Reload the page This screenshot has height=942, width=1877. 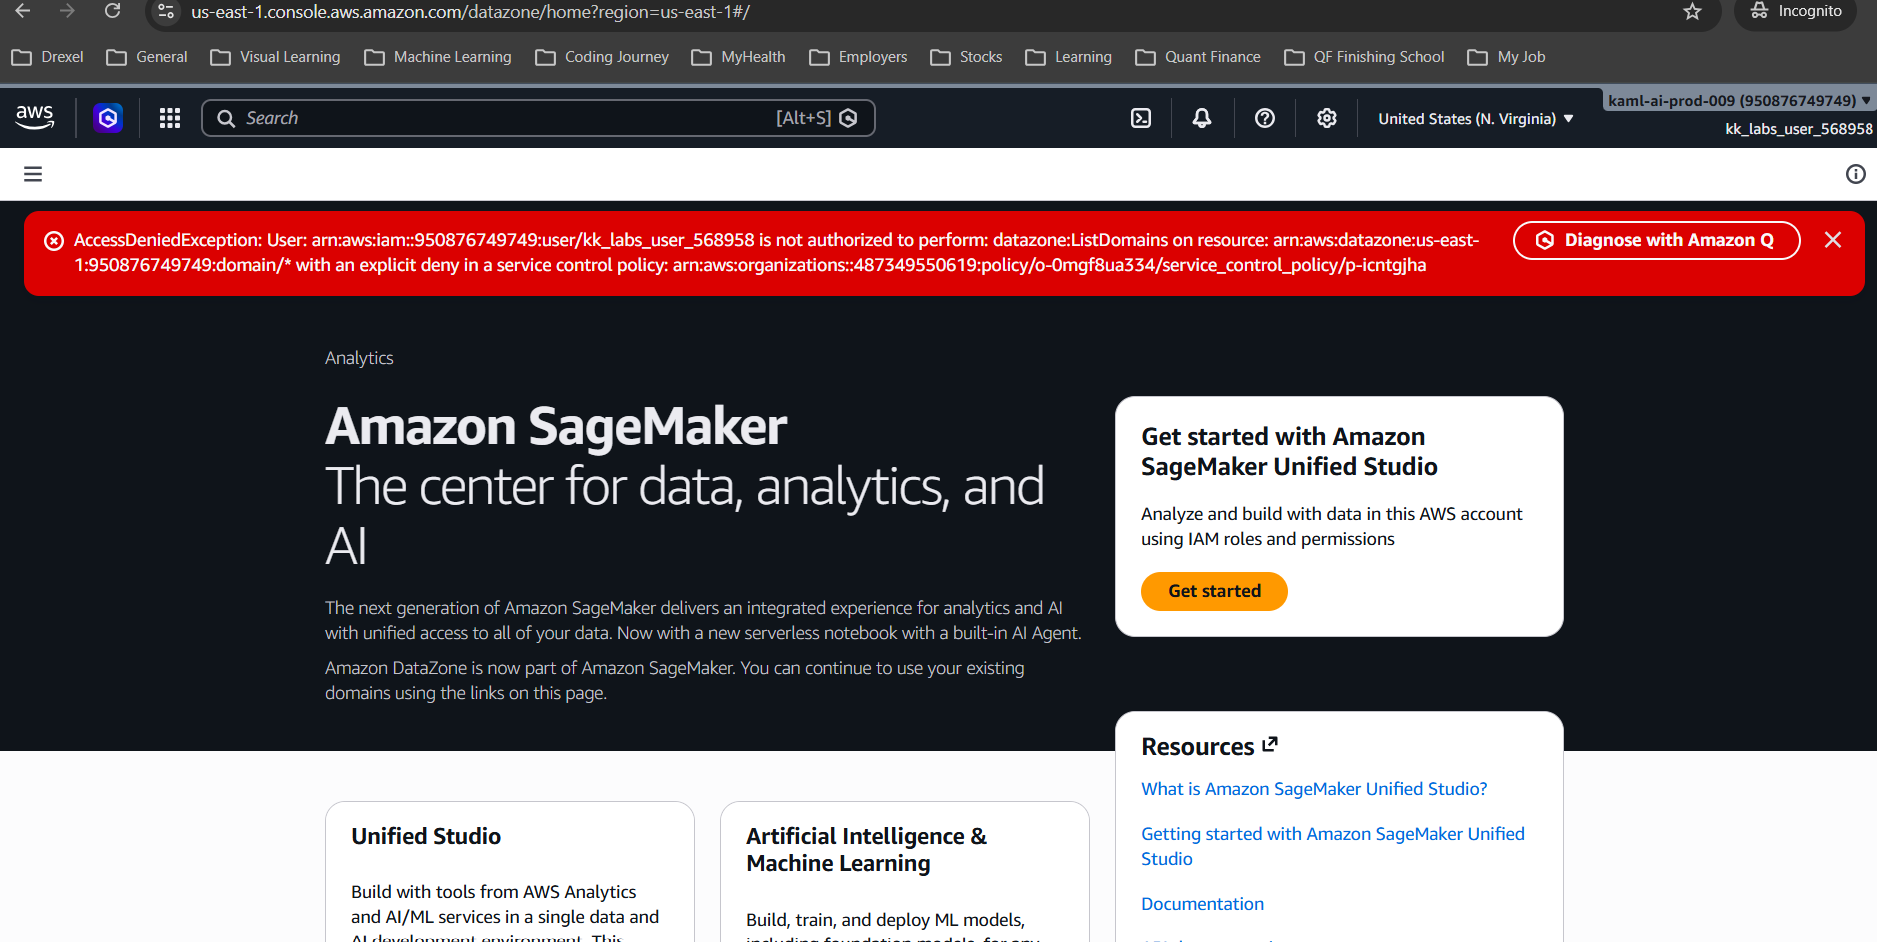pyautogui.click(x=112, y=11)
